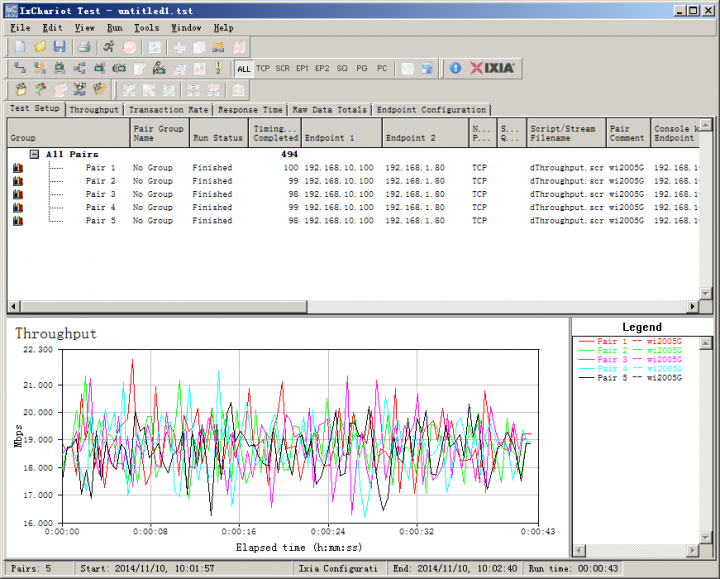Open the Tools menu
The image size is (720, 579).
146,28
